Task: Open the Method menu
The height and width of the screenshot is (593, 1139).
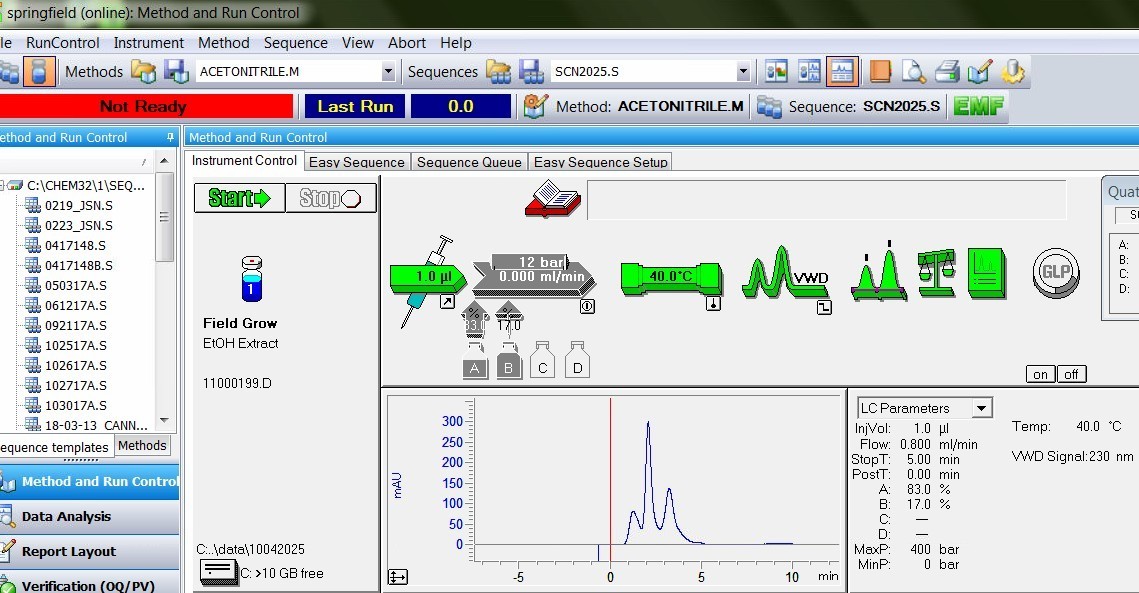Action: point(224,43)
